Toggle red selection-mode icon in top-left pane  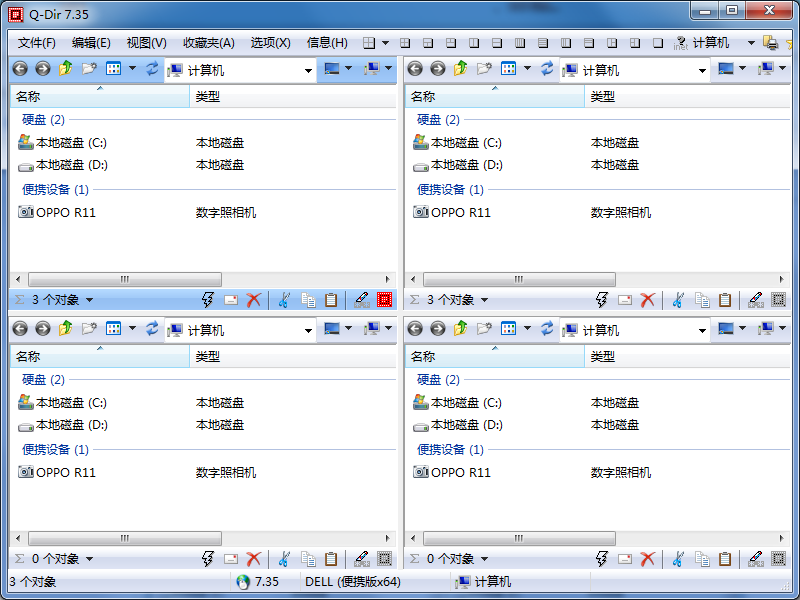click(385, 300)
